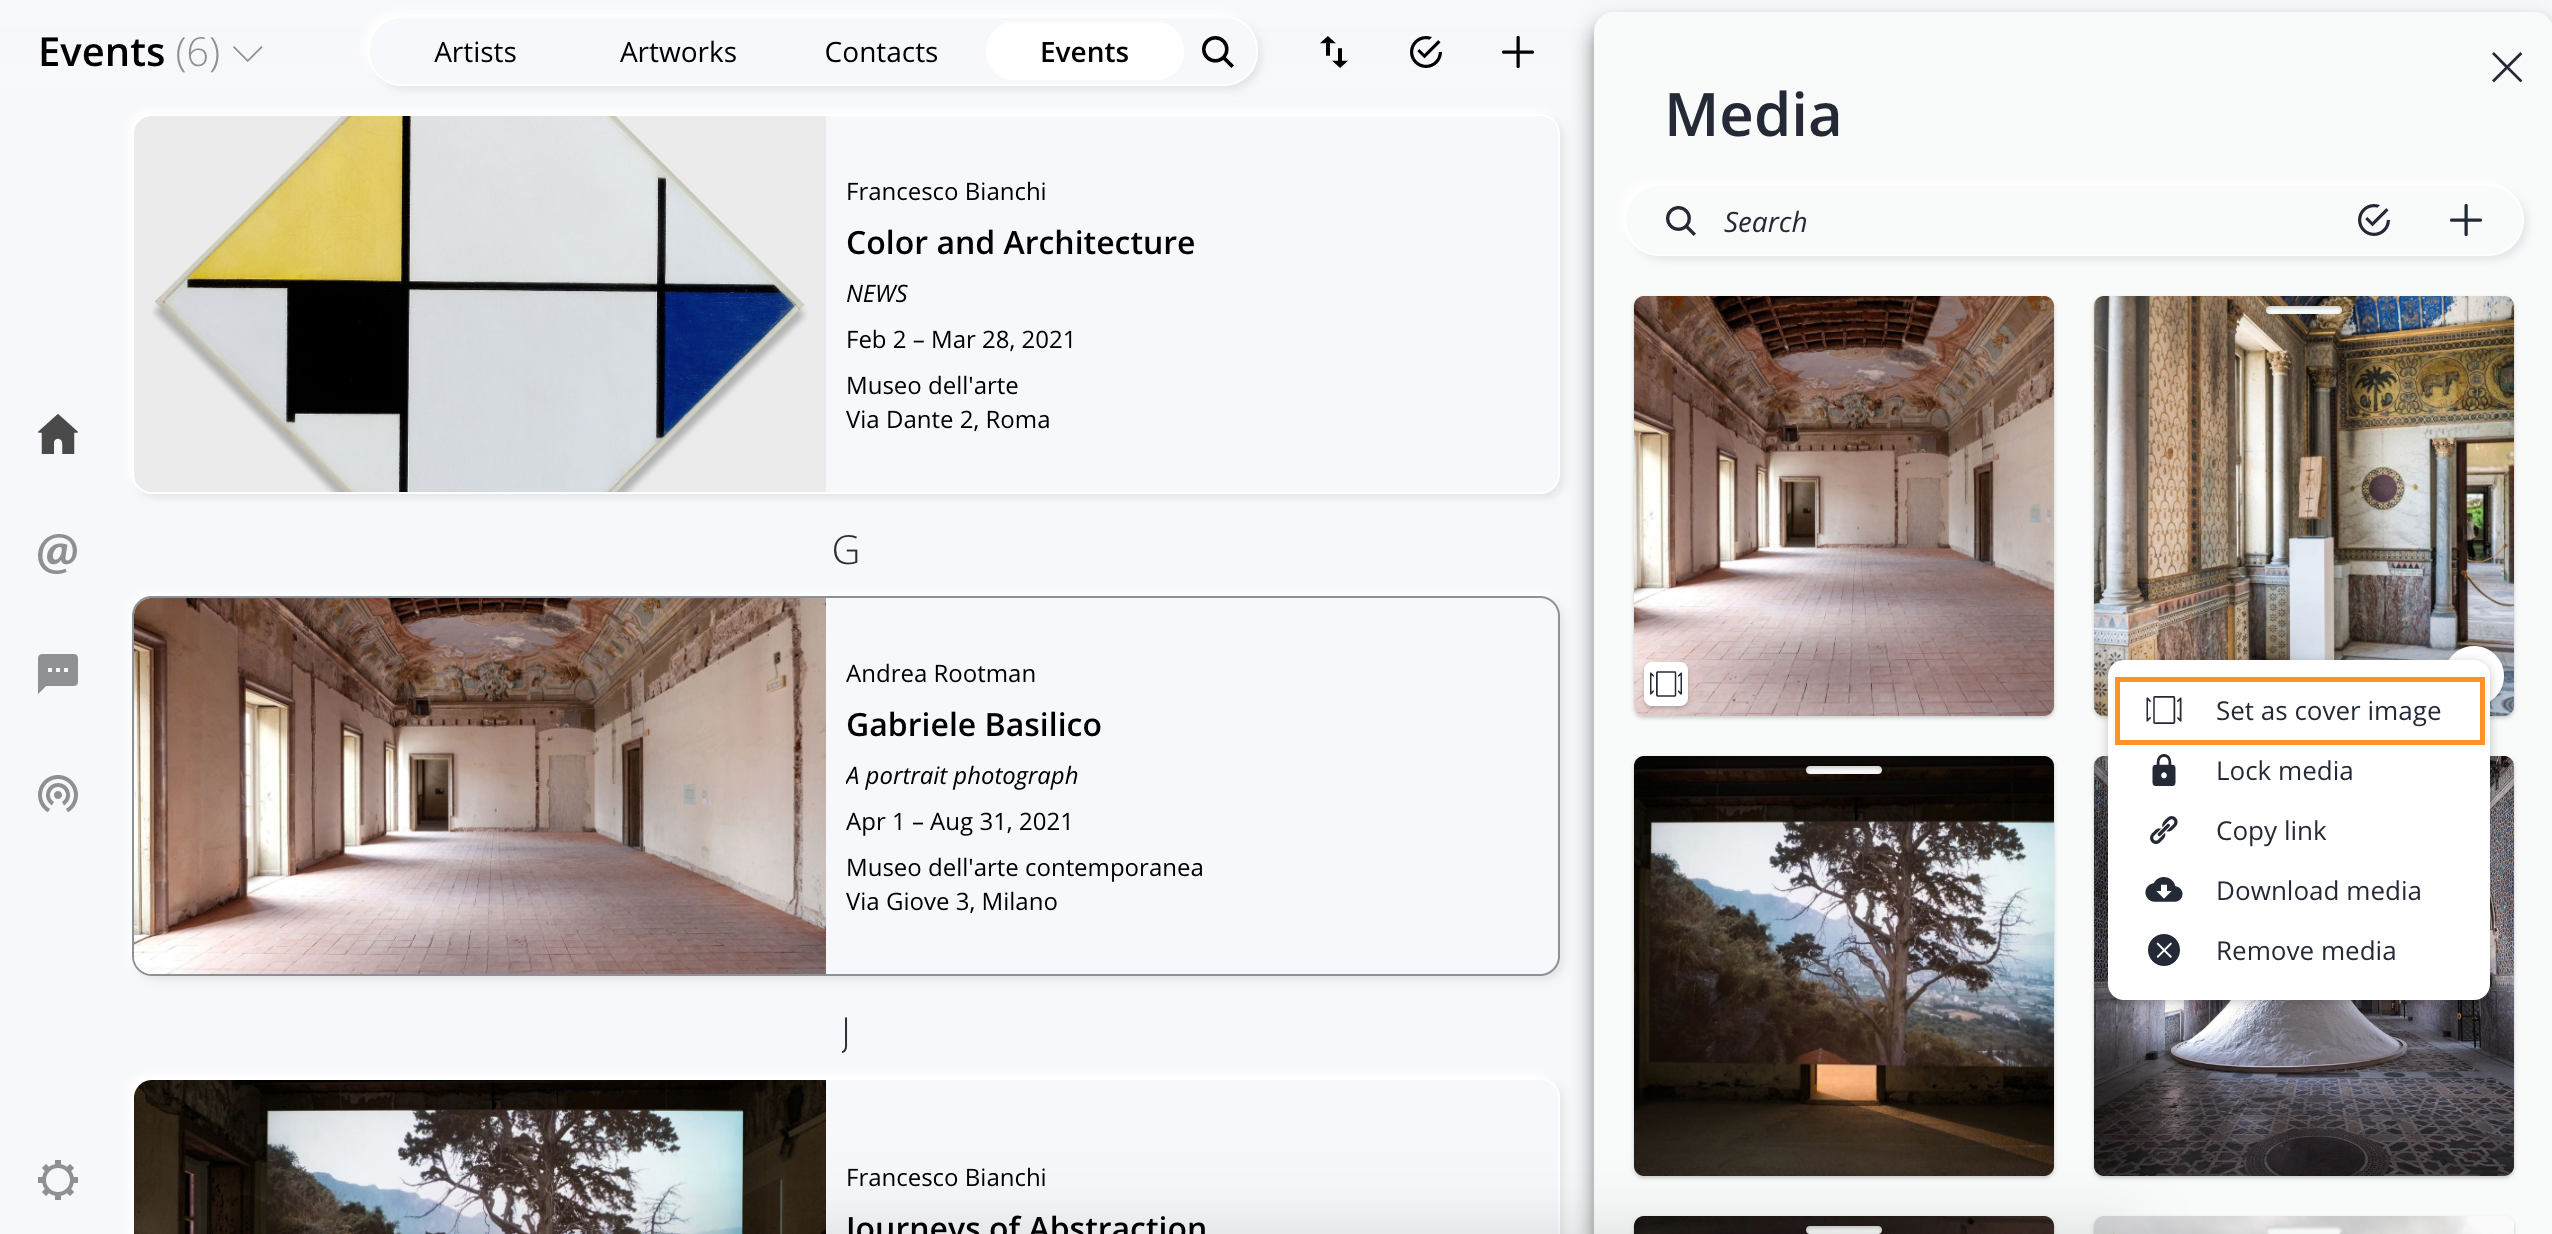2552x1234 pixels.
Task: Toggle select mode in the Events toolbar
Action: tap(1426, 52)
